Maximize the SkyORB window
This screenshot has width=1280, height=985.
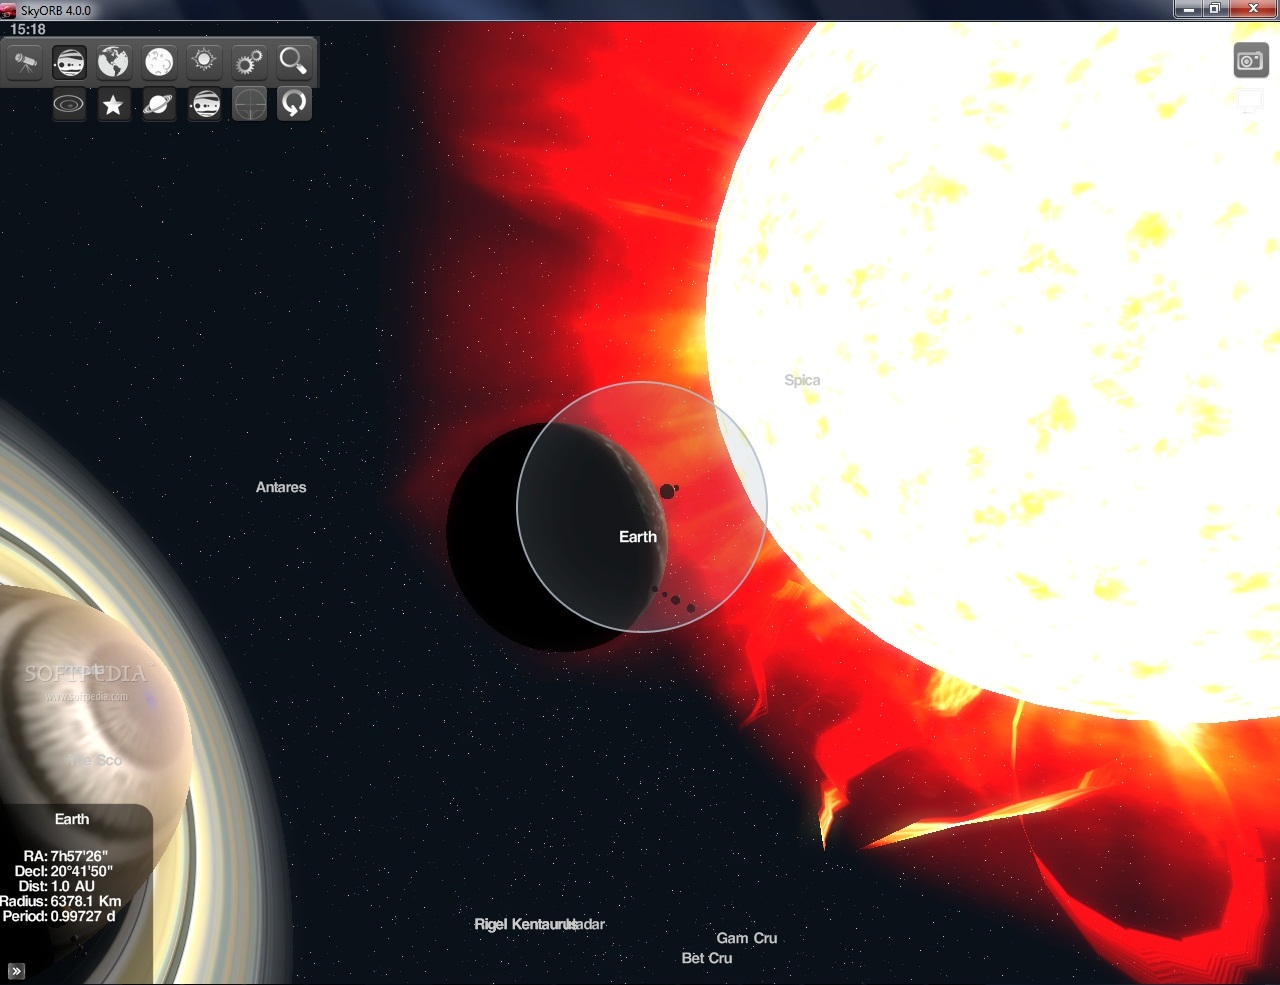[1215, 9]
